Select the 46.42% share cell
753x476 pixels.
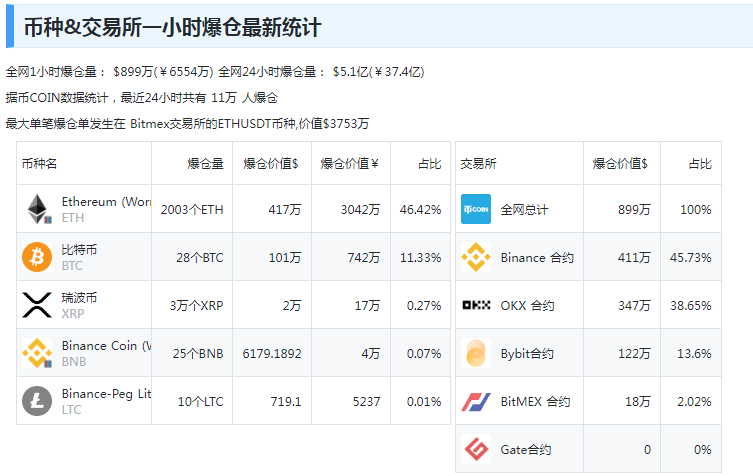point(420,209)
